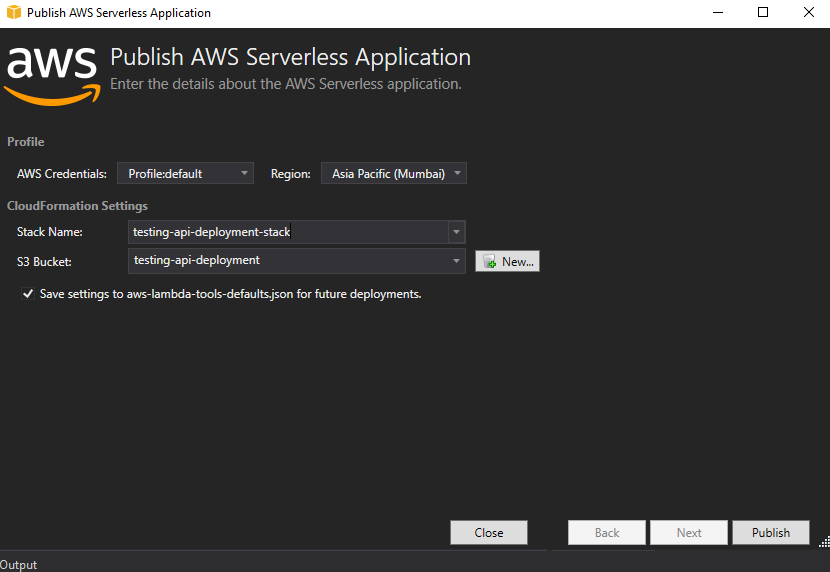Click the "CloudFormation Settings" heading text
830x572 pixels.
pyautogui.click(x=77, y=206)
